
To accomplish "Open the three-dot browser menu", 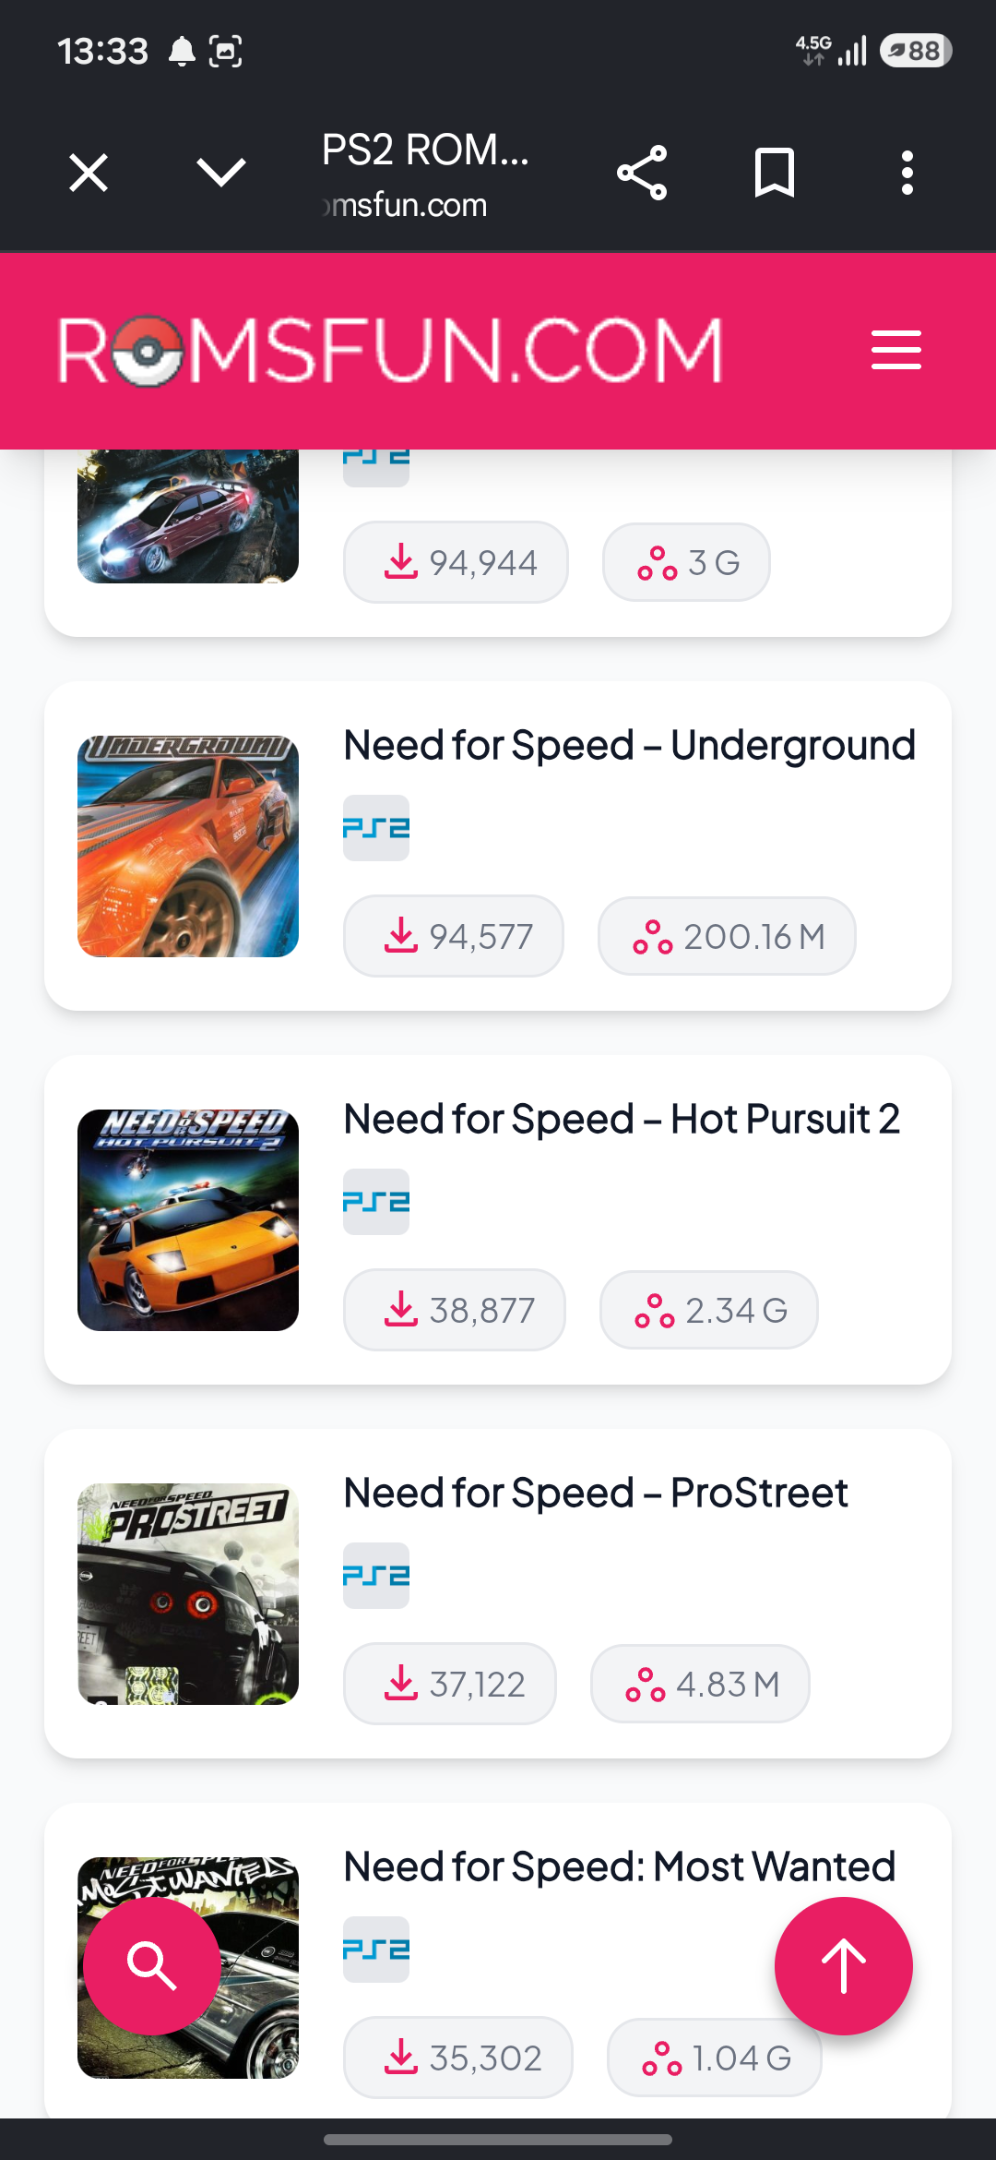I will tap(907, 173).
